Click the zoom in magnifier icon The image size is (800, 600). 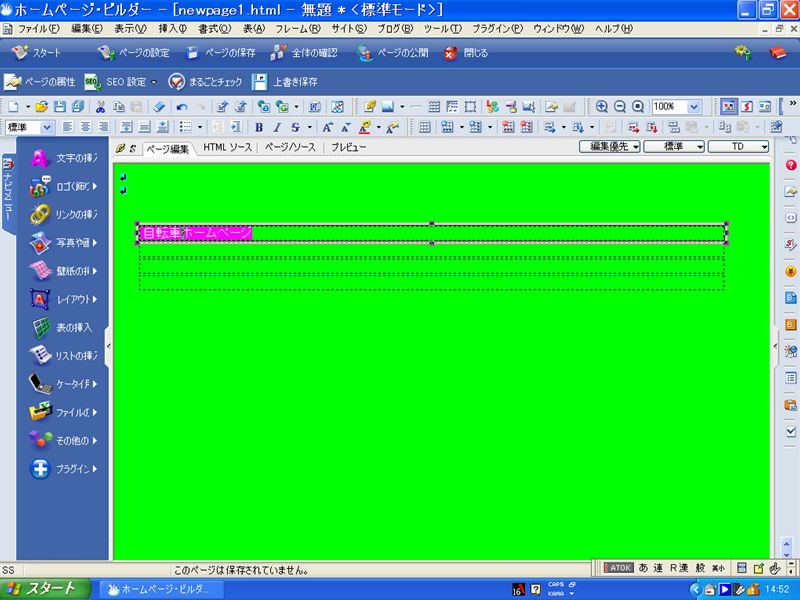pos(602,106)
